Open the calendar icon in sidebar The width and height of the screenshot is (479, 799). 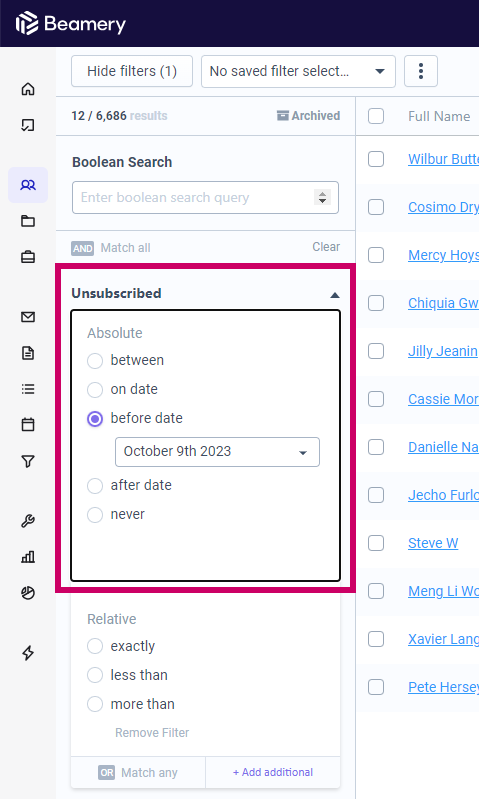pyautogui.click(x=28, y=424)
